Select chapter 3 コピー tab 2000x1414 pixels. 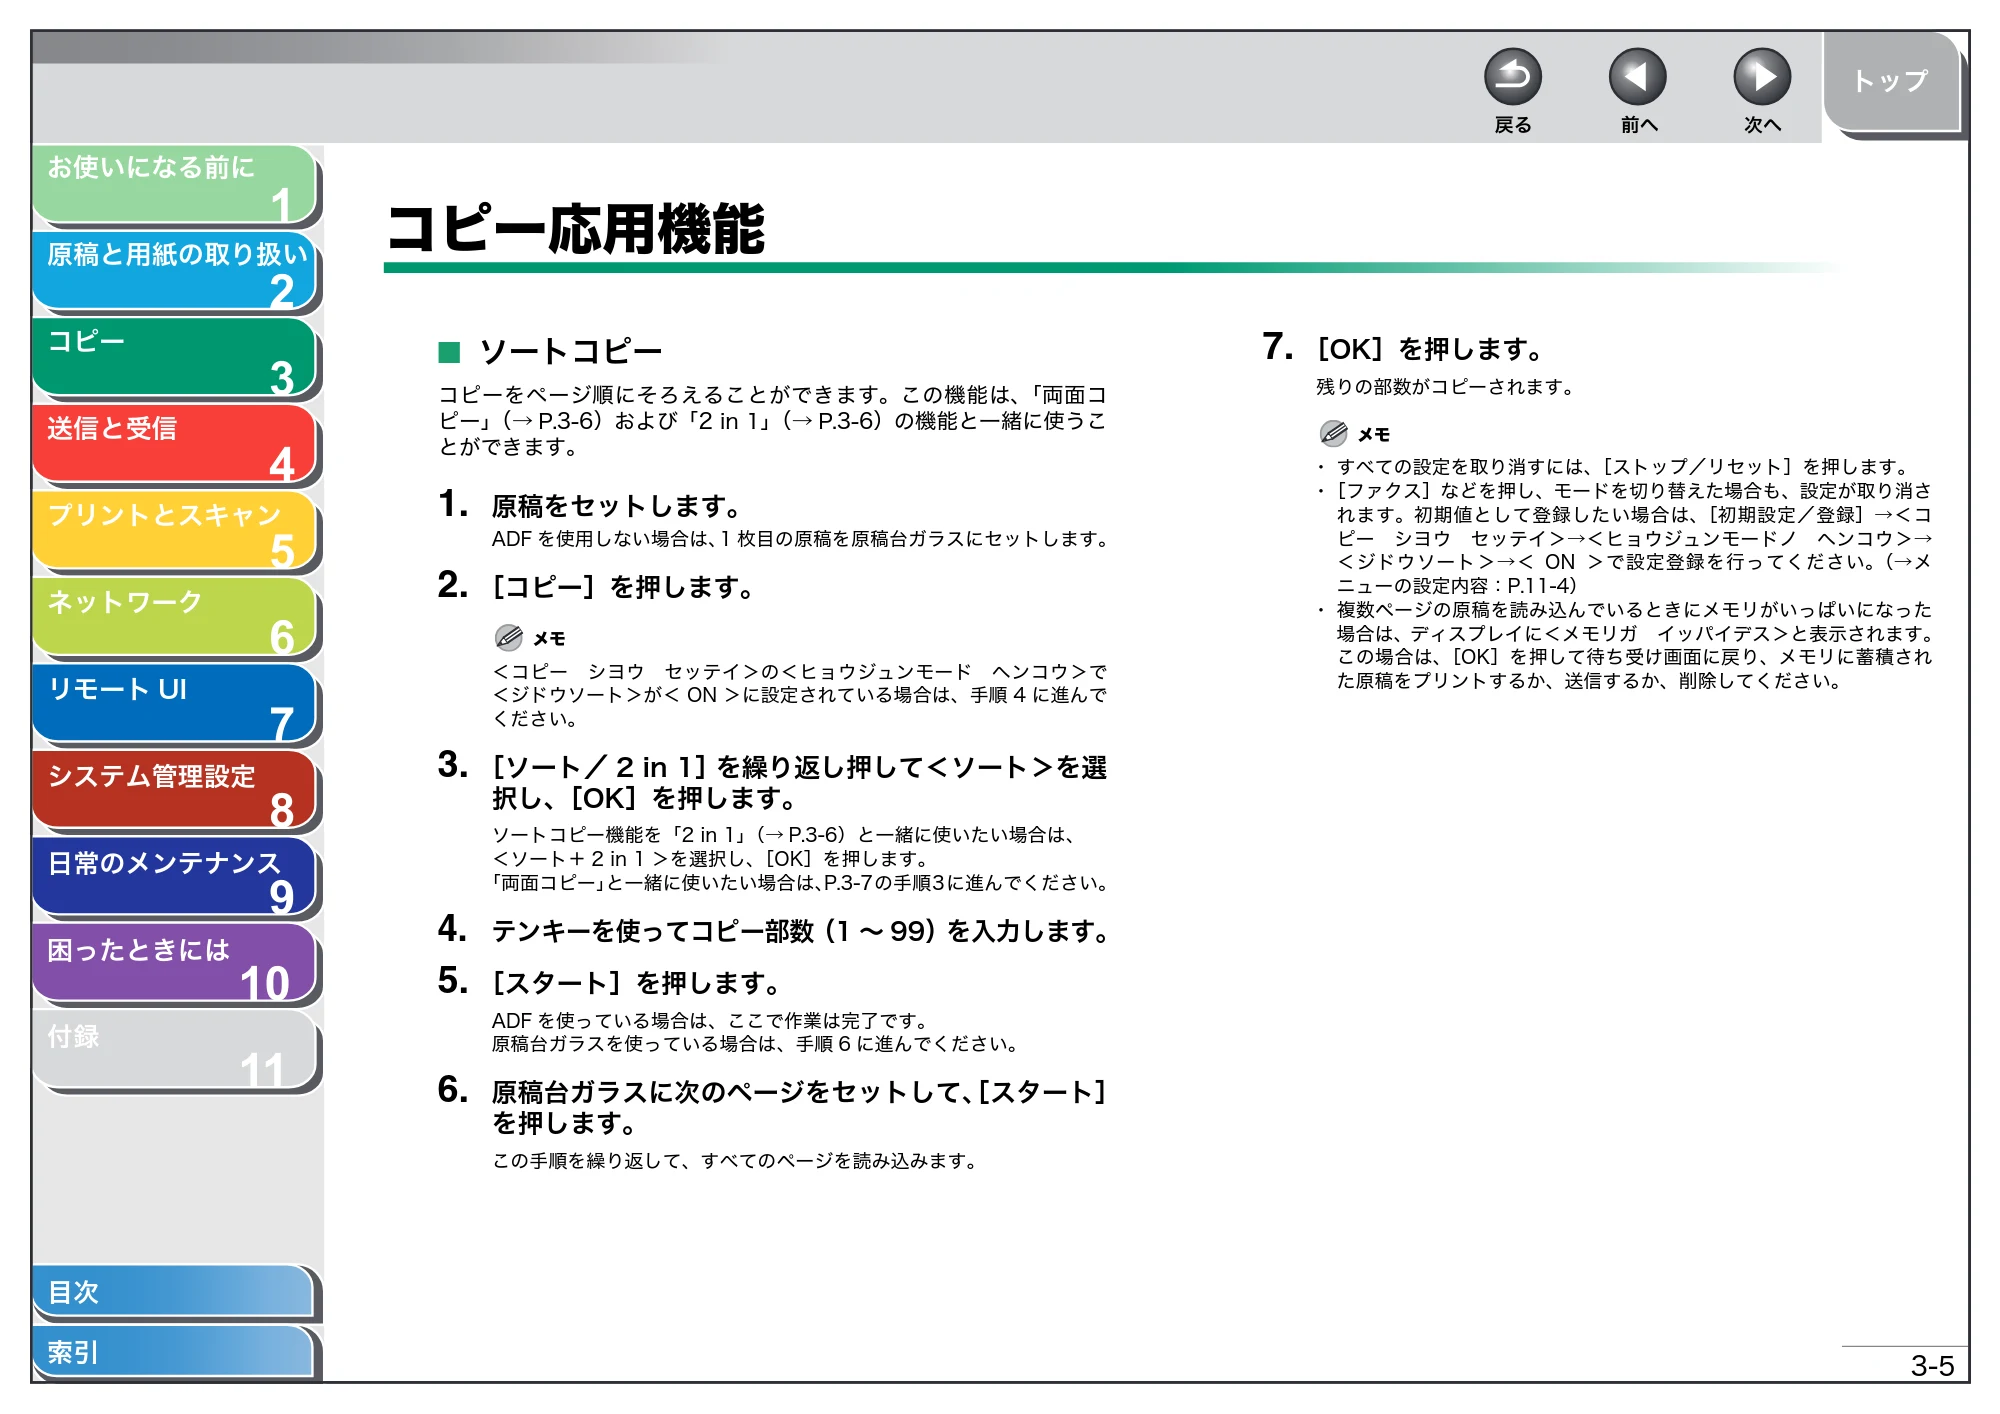coord(175,358)
